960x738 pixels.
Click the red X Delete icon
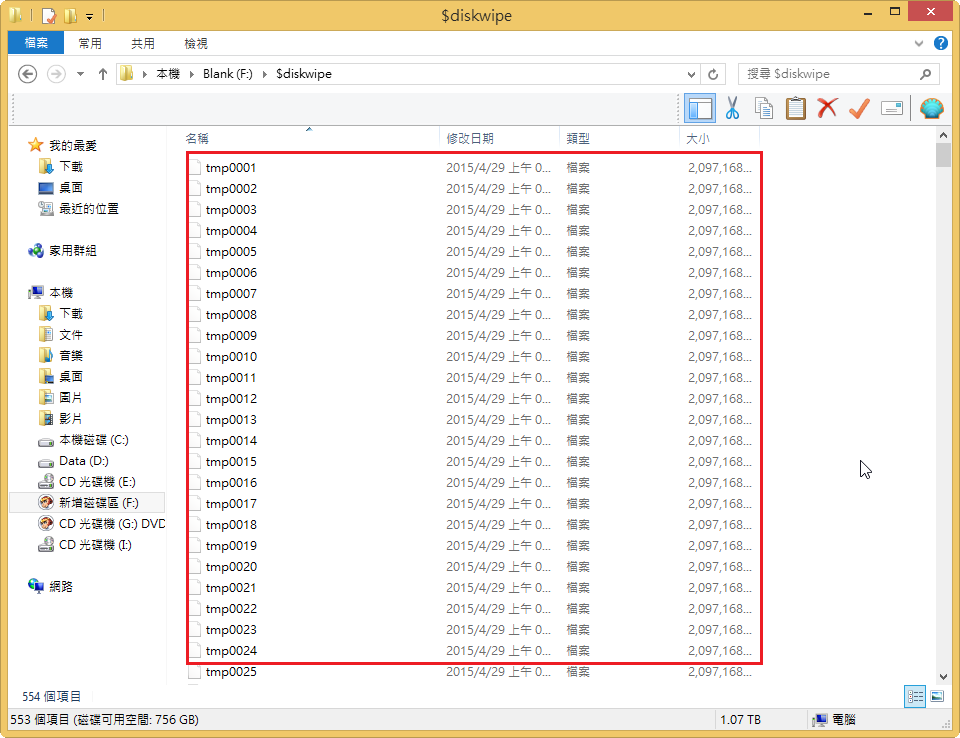827,108
